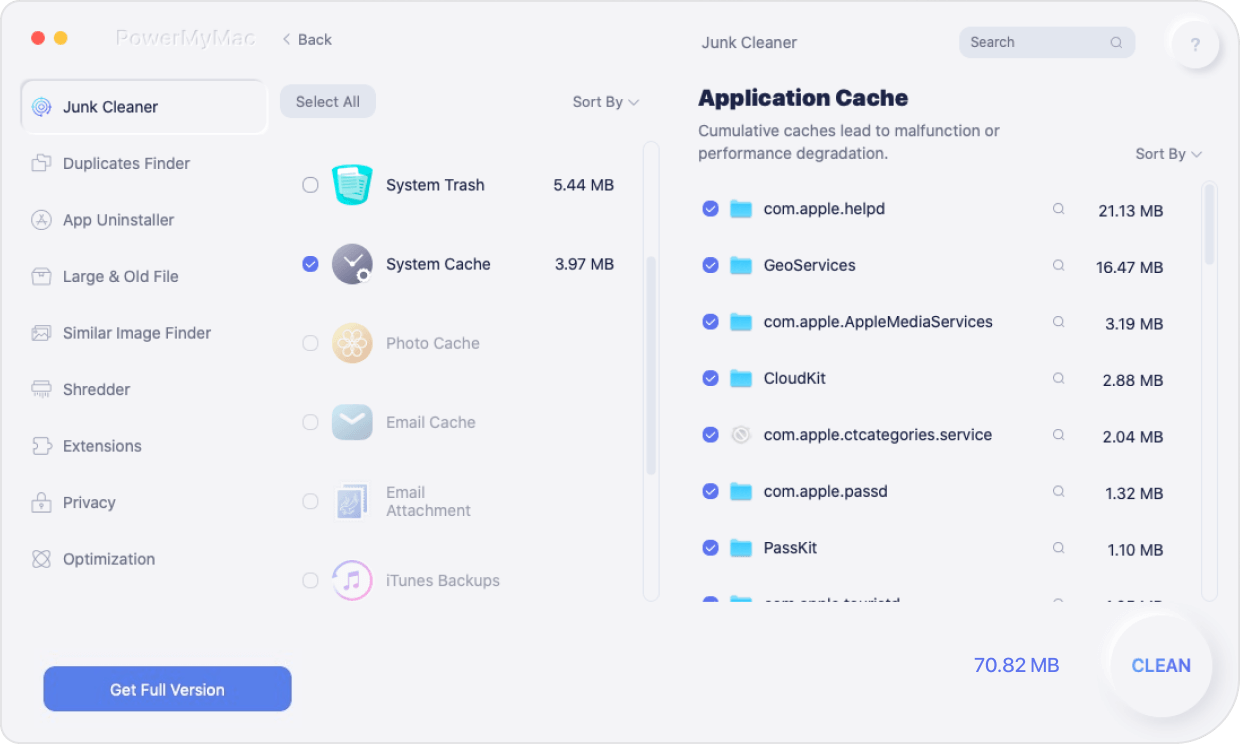Click the System Cache clock icon
1240x744 pixels.
(352, 264)
